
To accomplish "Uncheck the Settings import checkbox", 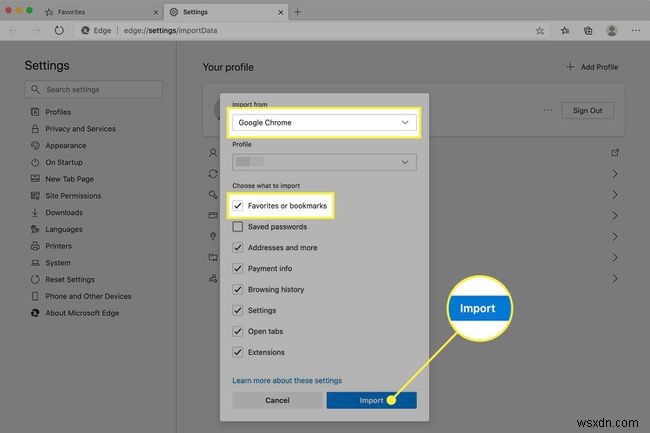I will [238, 310].
